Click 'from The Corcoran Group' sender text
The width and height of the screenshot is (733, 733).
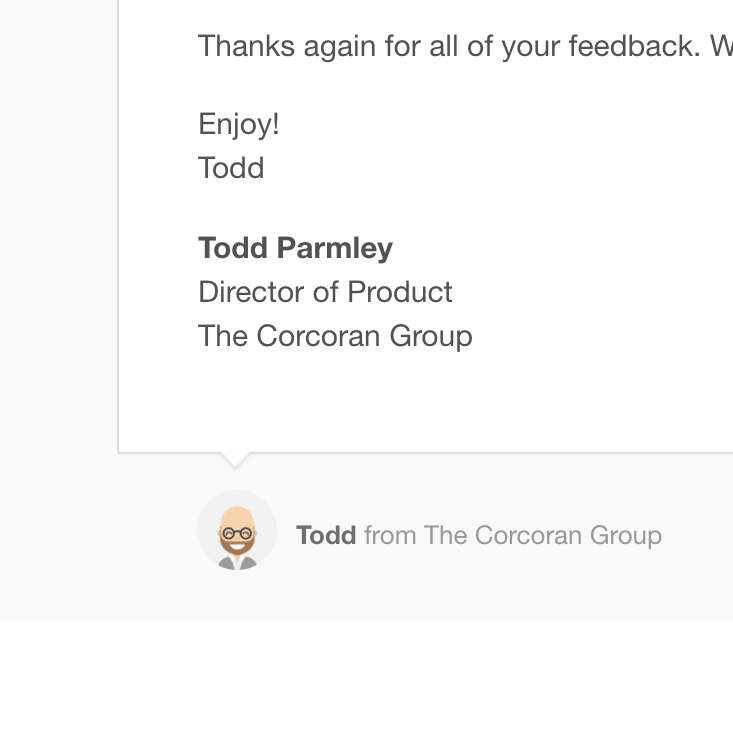point(513,535)
